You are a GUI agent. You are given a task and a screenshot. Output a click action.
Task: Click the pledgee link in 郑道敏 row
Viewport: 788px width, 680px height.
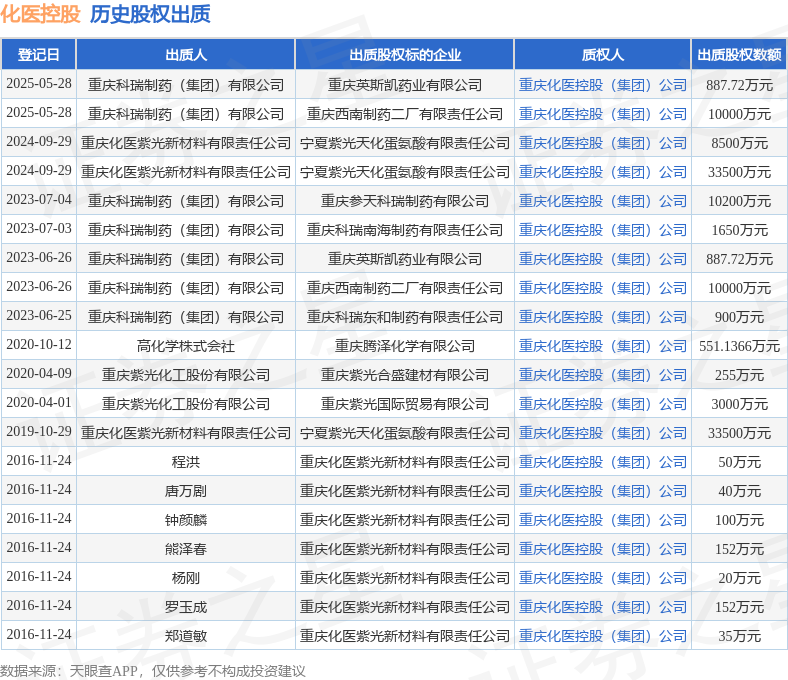click(602, 636)
